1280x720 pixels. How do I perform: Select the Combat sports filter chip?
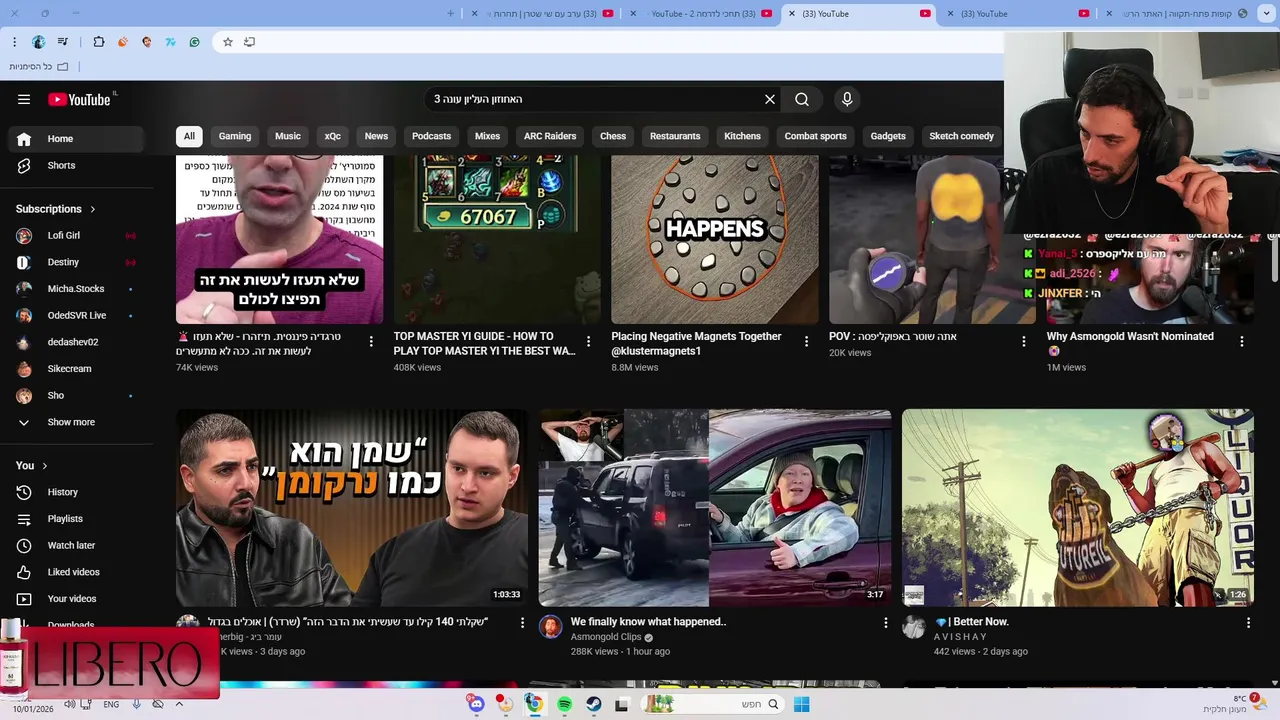tap(815, 136)
